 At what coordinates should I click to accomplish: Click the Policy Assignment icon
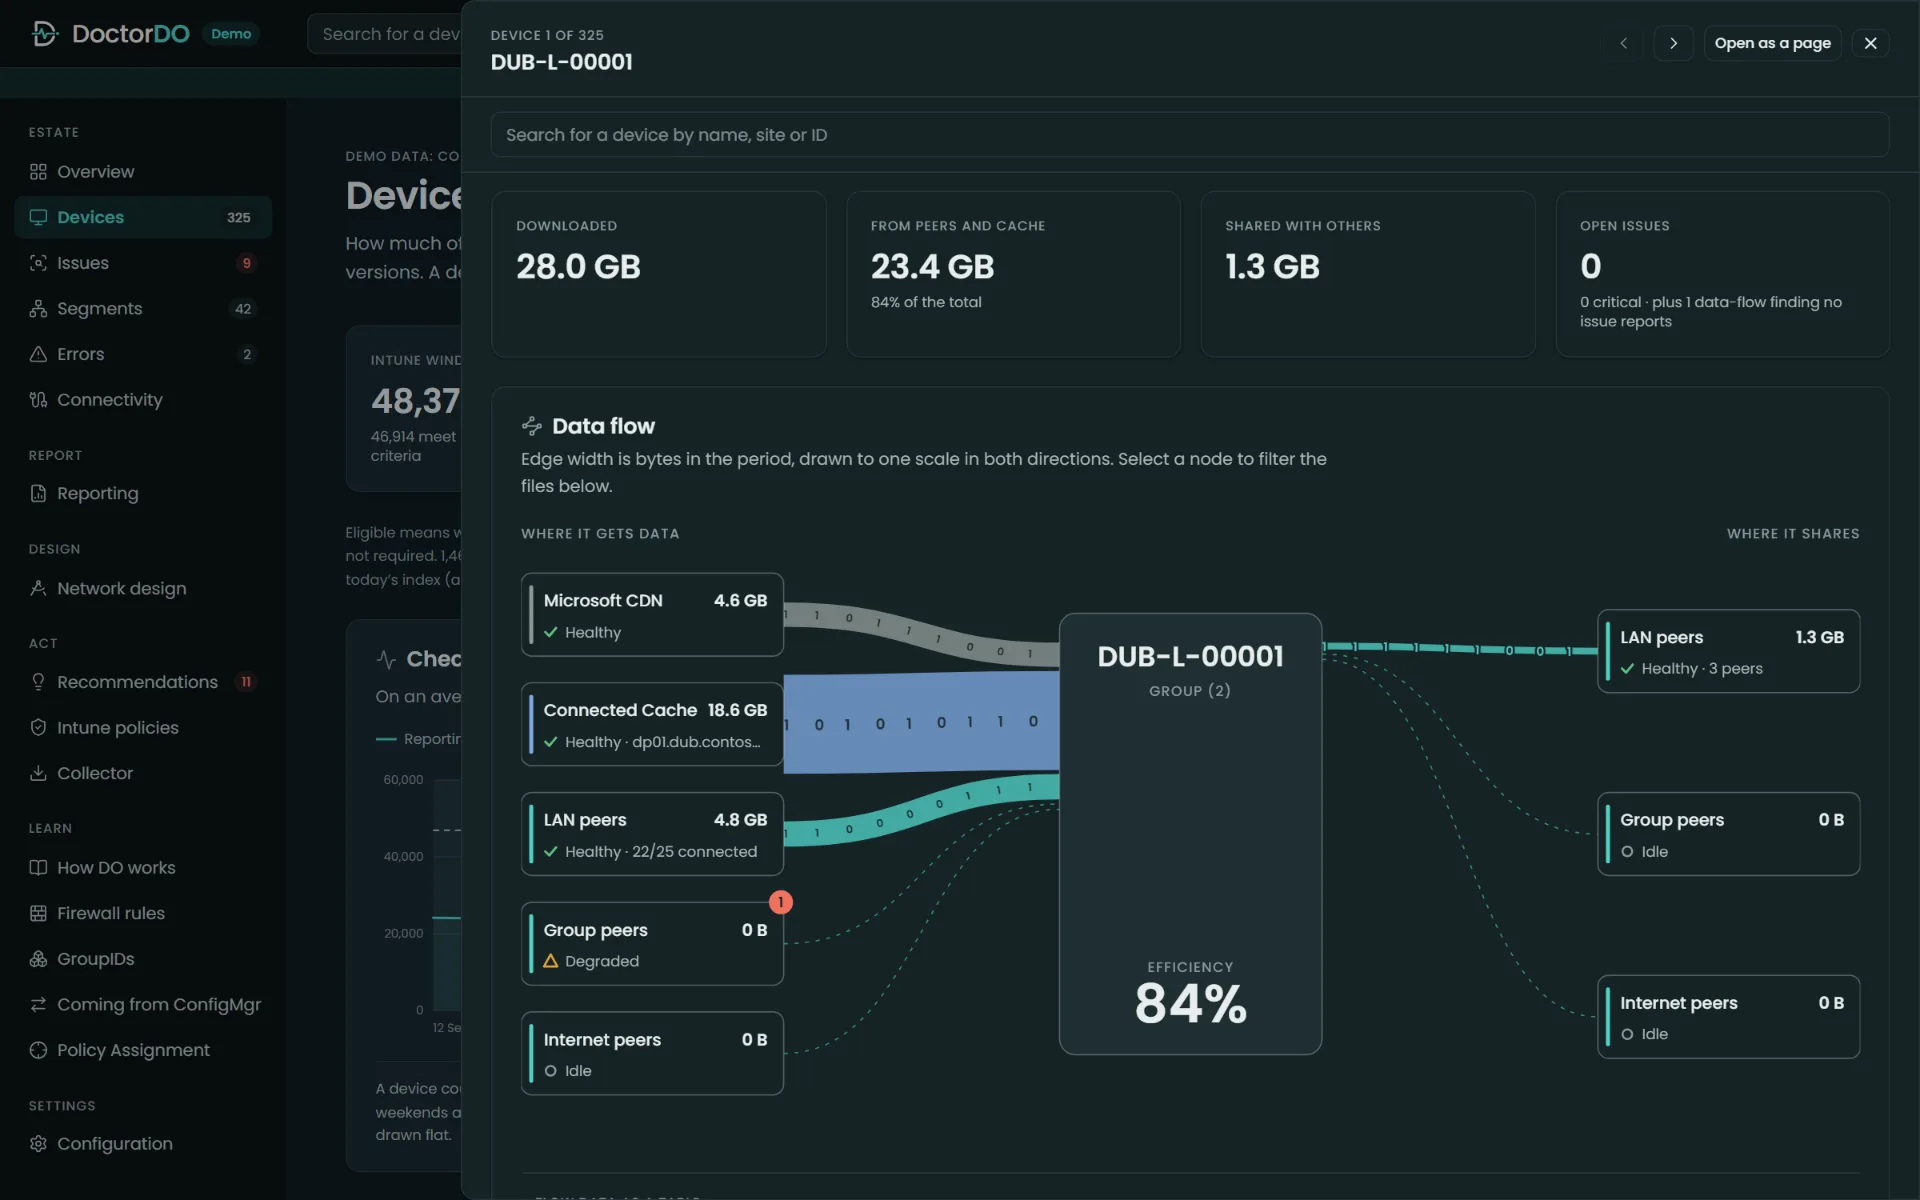[x=38, y=1050]
